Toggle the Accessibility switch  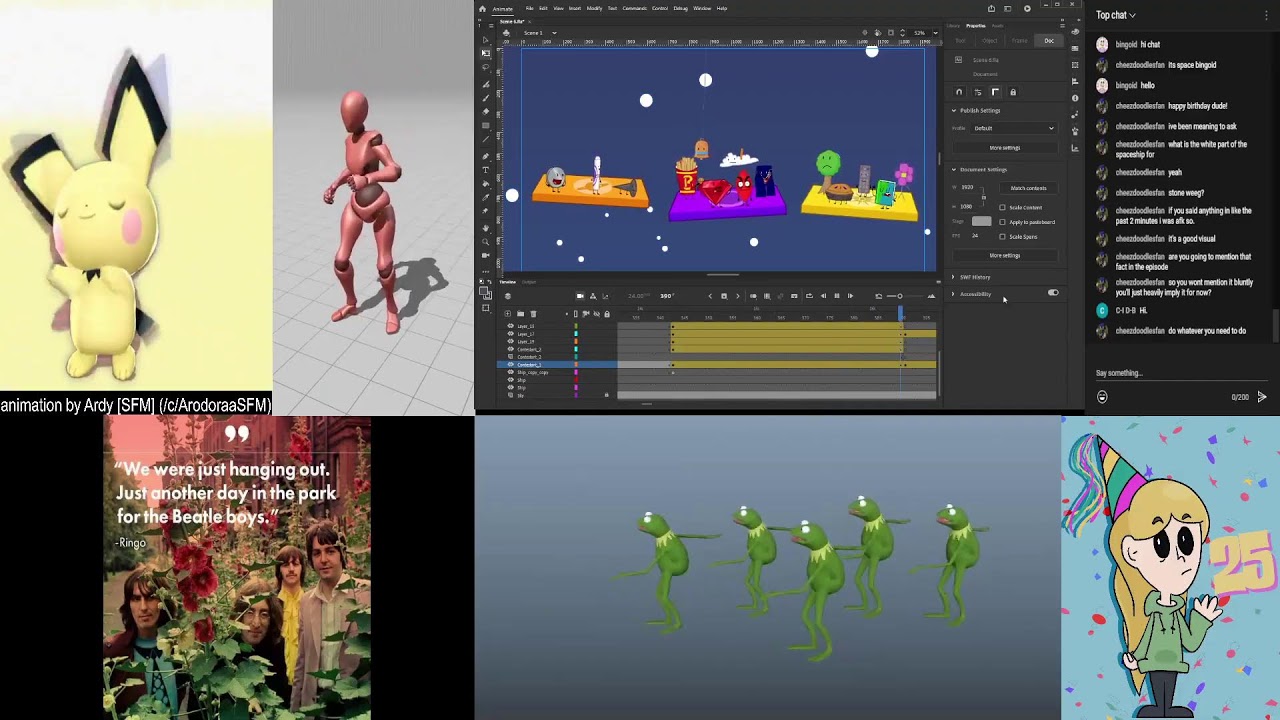(1053, 293)
